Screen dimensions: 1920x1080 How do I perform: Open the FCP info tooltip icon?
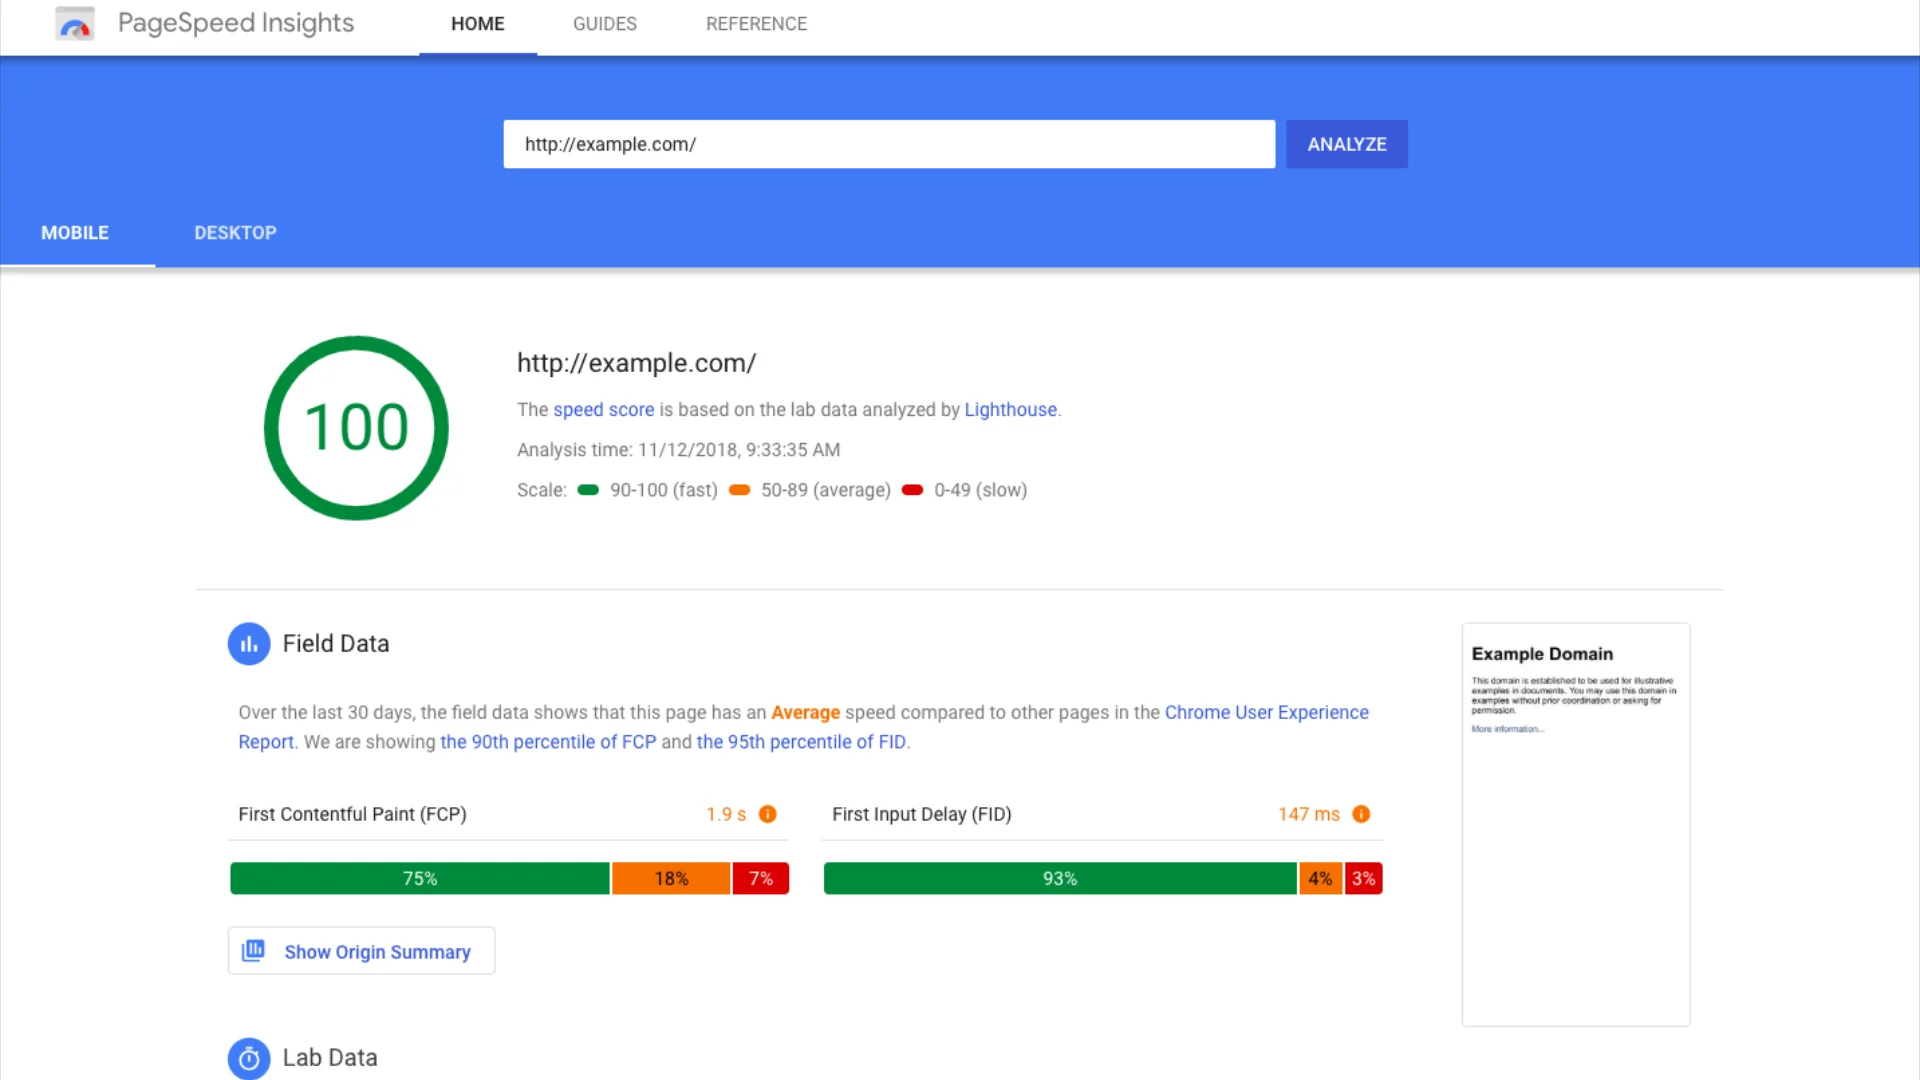(767, 814)
